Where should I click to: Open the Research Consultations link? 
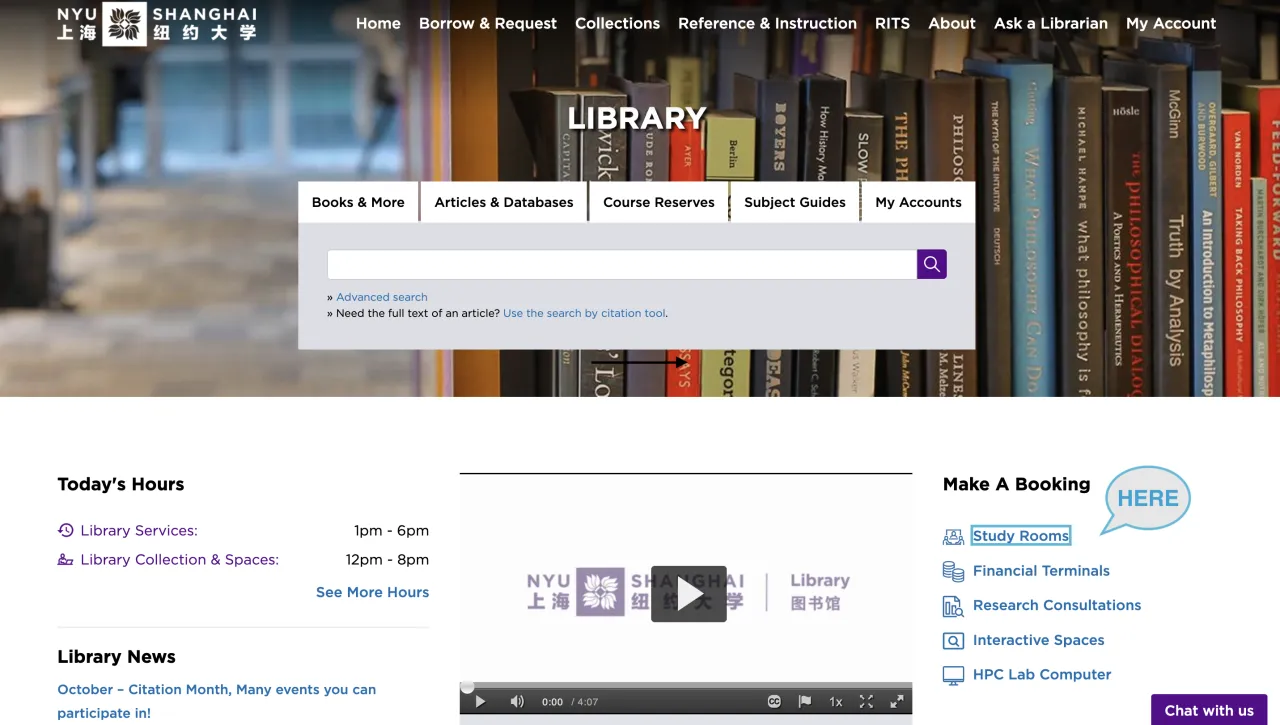click(1057, 605)
